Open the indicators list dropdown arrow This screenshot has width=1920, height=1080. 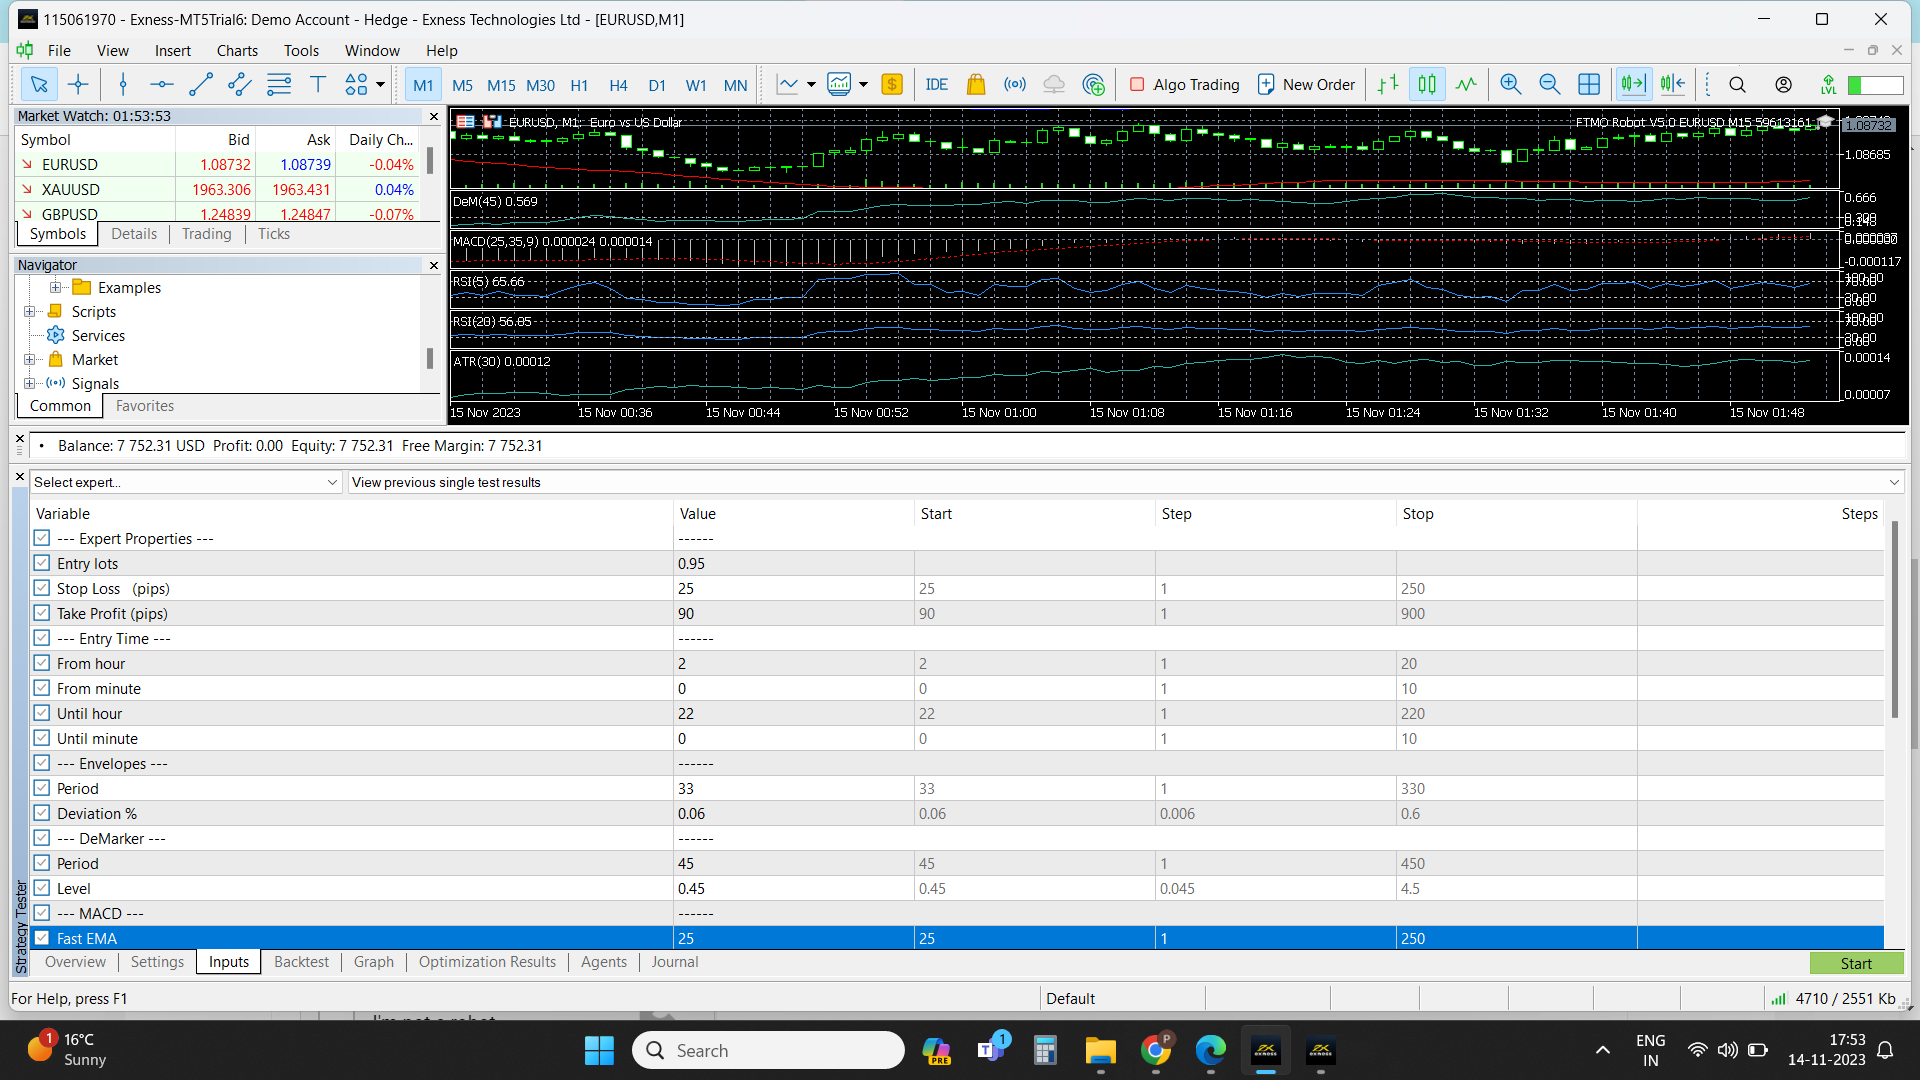click(863, 85)
